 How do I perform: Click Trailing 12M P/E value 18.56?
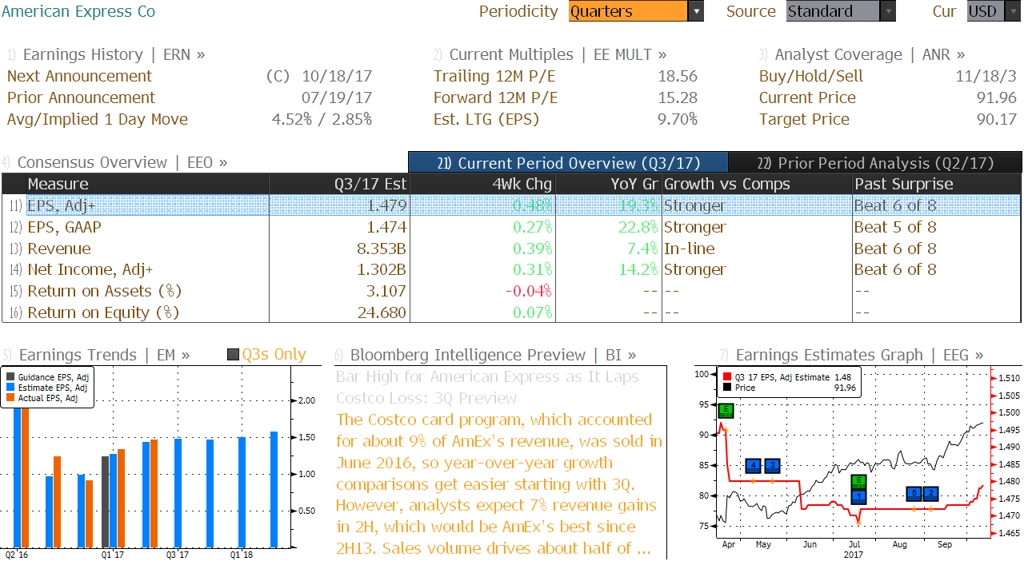click(678, 76)
